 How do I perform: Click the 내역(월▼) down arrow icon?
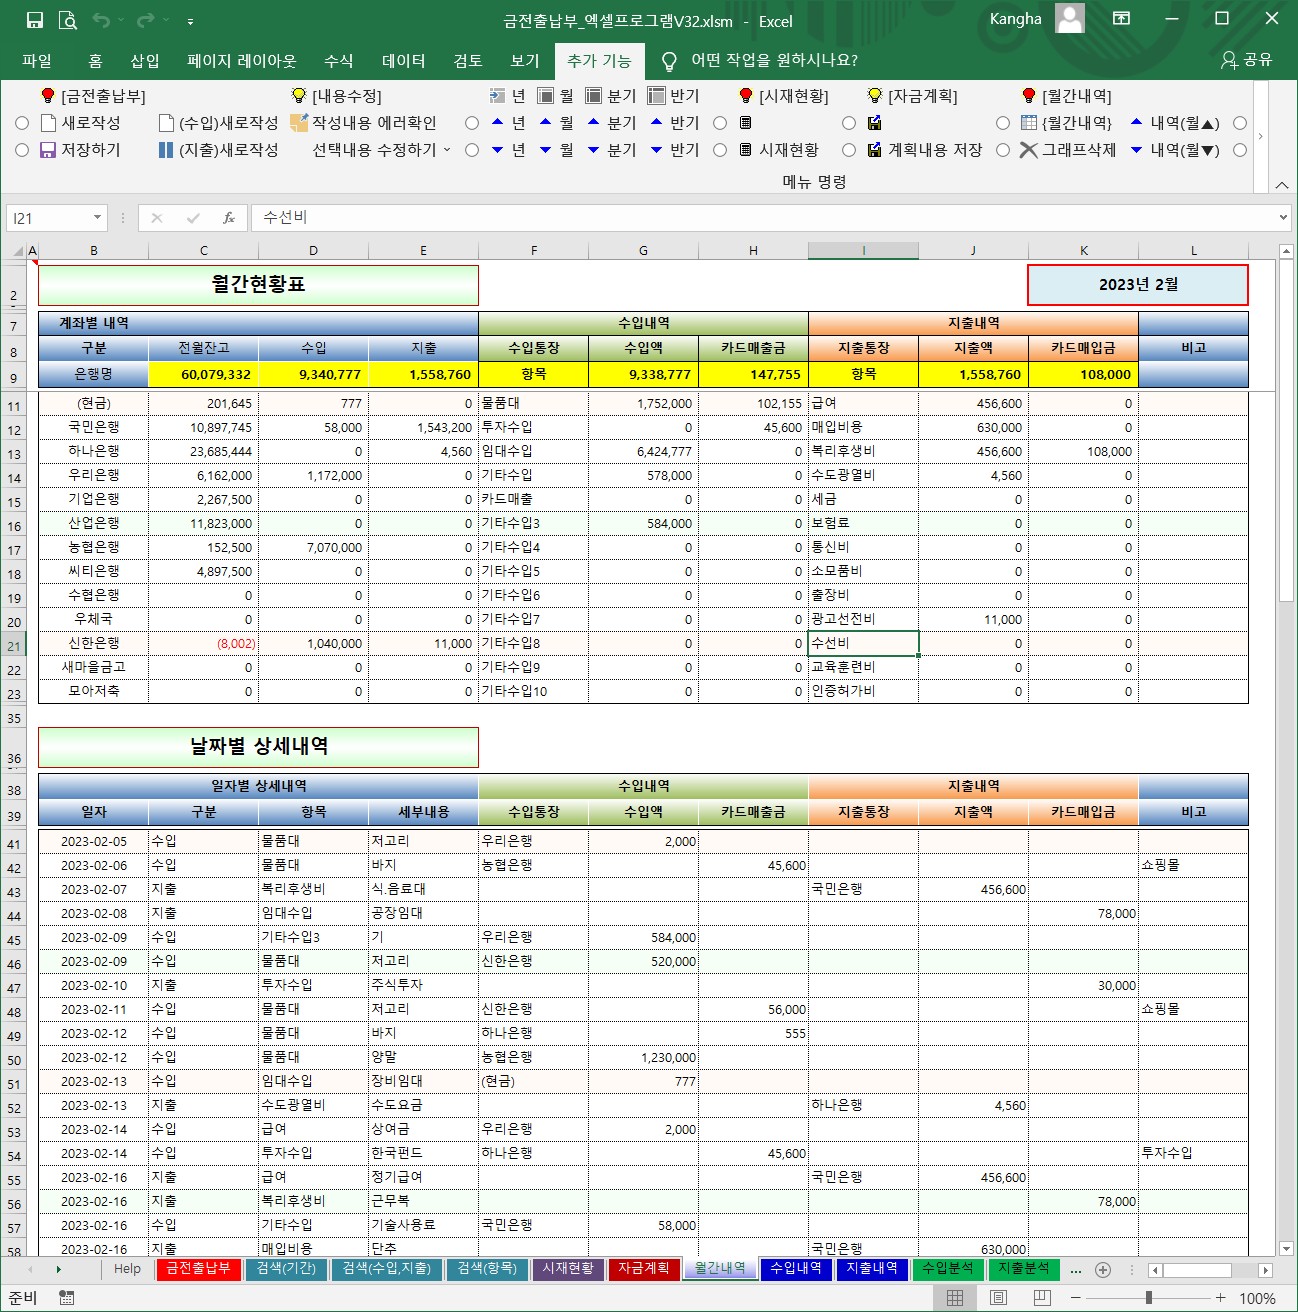click(x=1137, y=150)
